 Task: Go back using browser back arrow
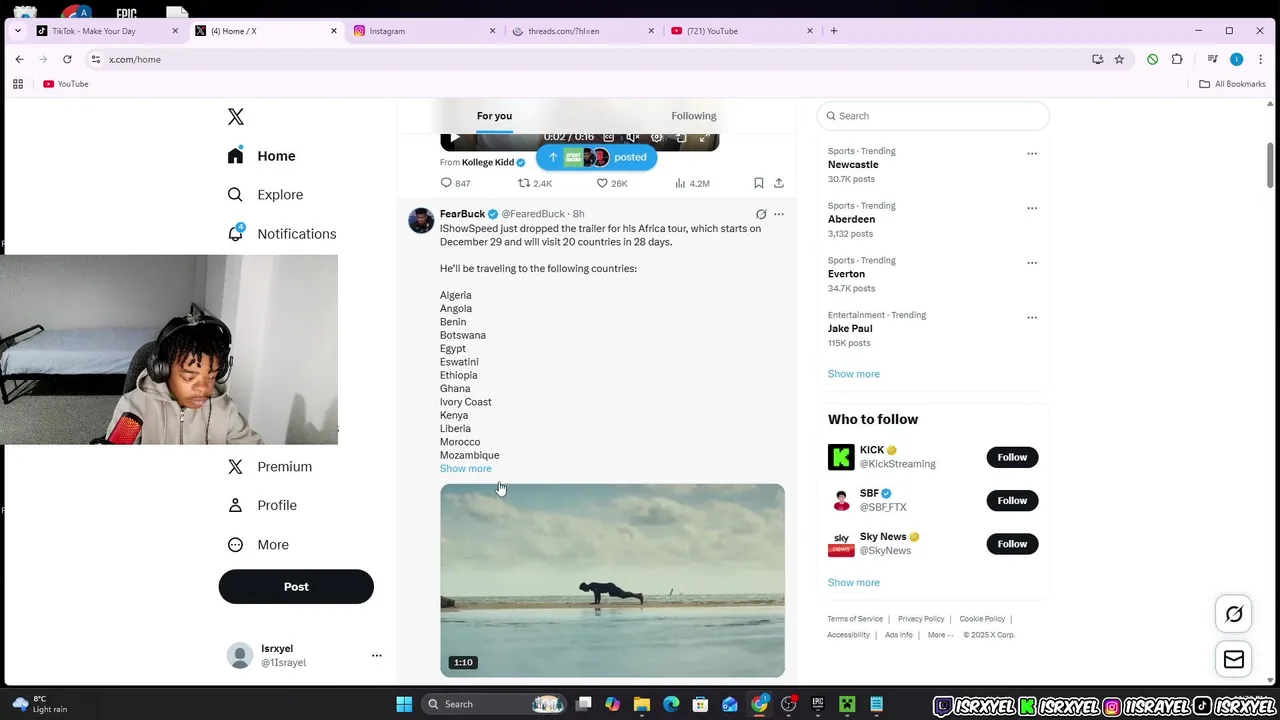pos(19,59)
